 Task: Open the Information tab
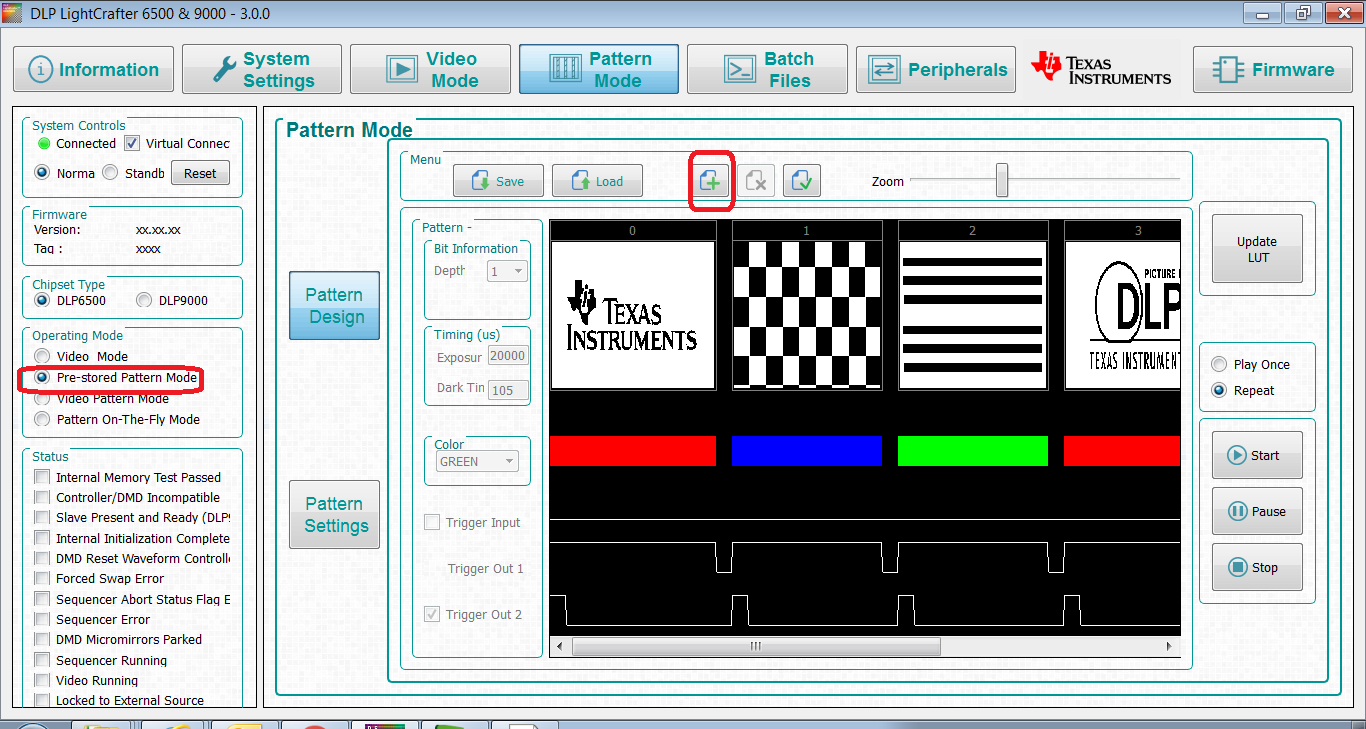point(94,70)
